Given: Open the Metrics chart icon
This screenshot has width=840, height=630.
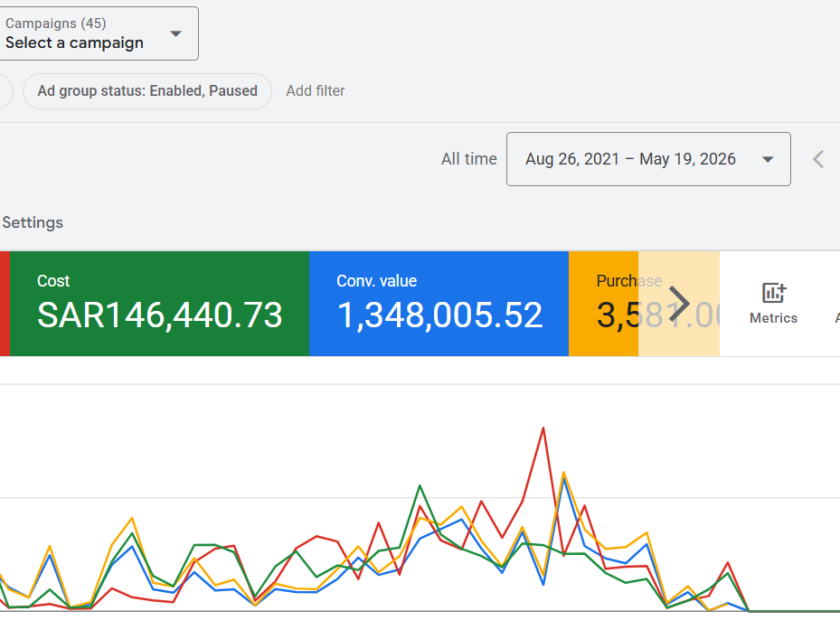Looking at the screenshot, I should click(774, 293).
